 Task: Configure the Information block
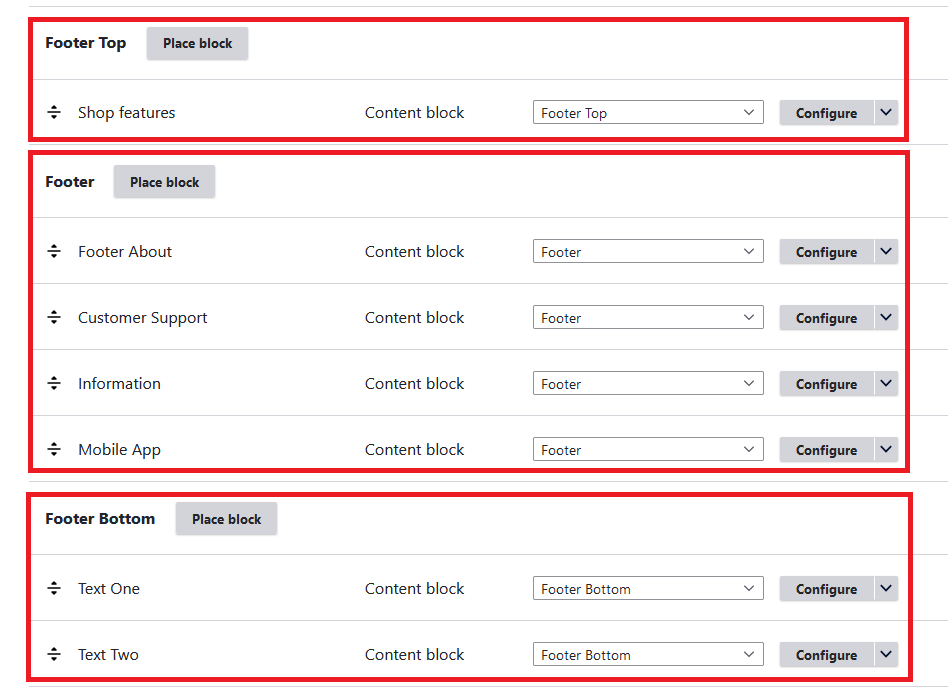(x=826, y=384)
